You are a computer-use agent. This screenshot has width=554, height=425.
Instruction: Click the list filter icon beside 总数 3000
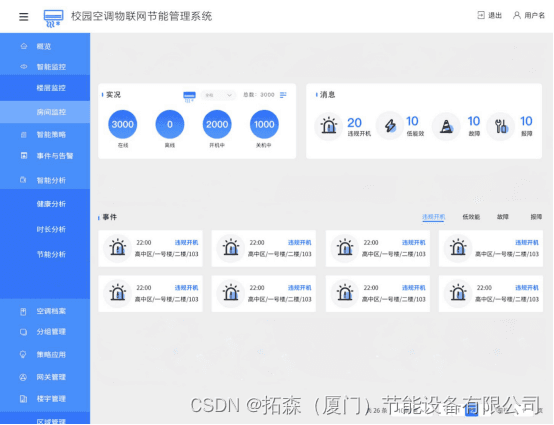(x=283, y=95)
